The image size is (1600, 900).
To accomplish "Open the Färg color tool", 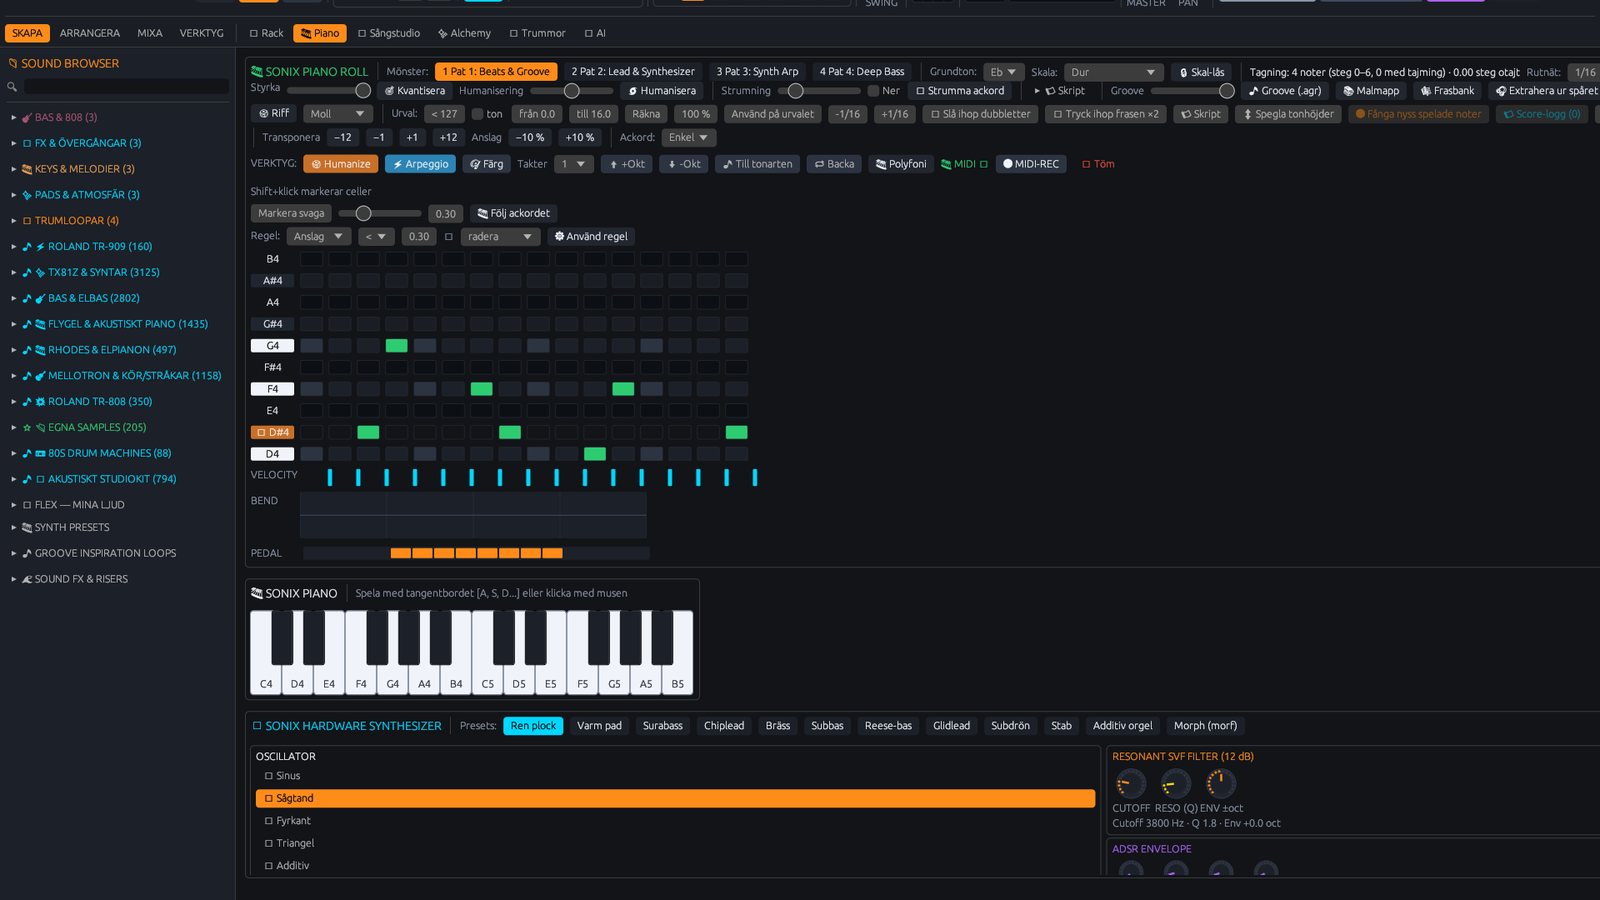I will [x=486, y=164].
